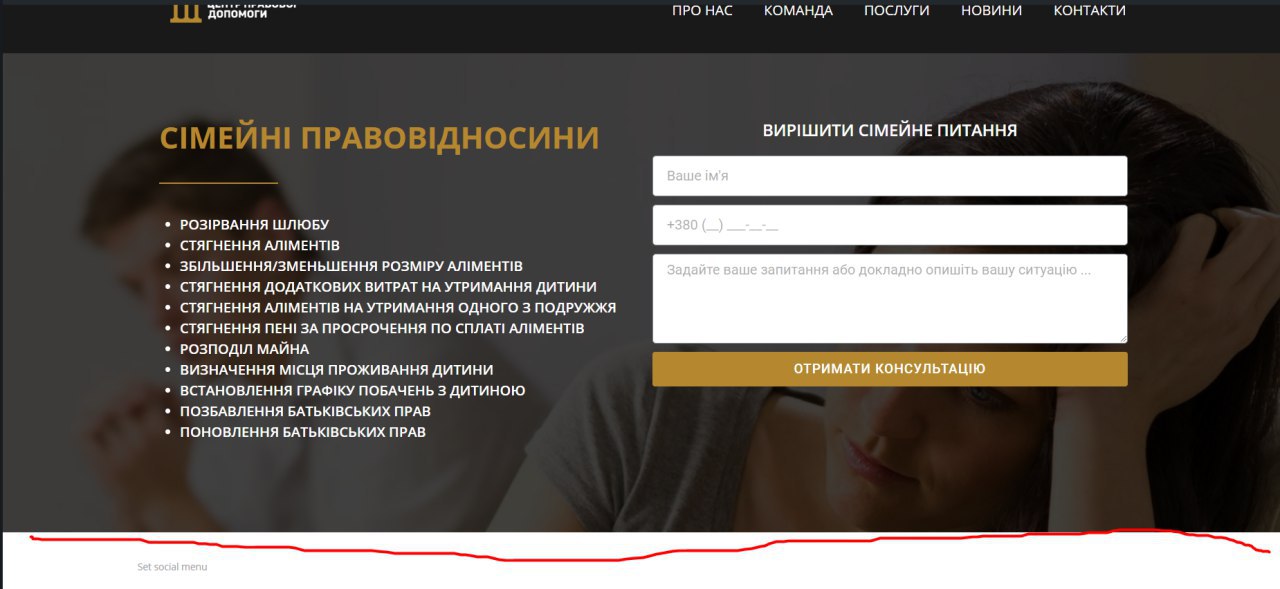Click the ВИРІШИТИ СІМЕЙНЕ ПИТАННЯ form title
Image resolution: width=1280 pixels, height=589 pixels.
(890, 131)
